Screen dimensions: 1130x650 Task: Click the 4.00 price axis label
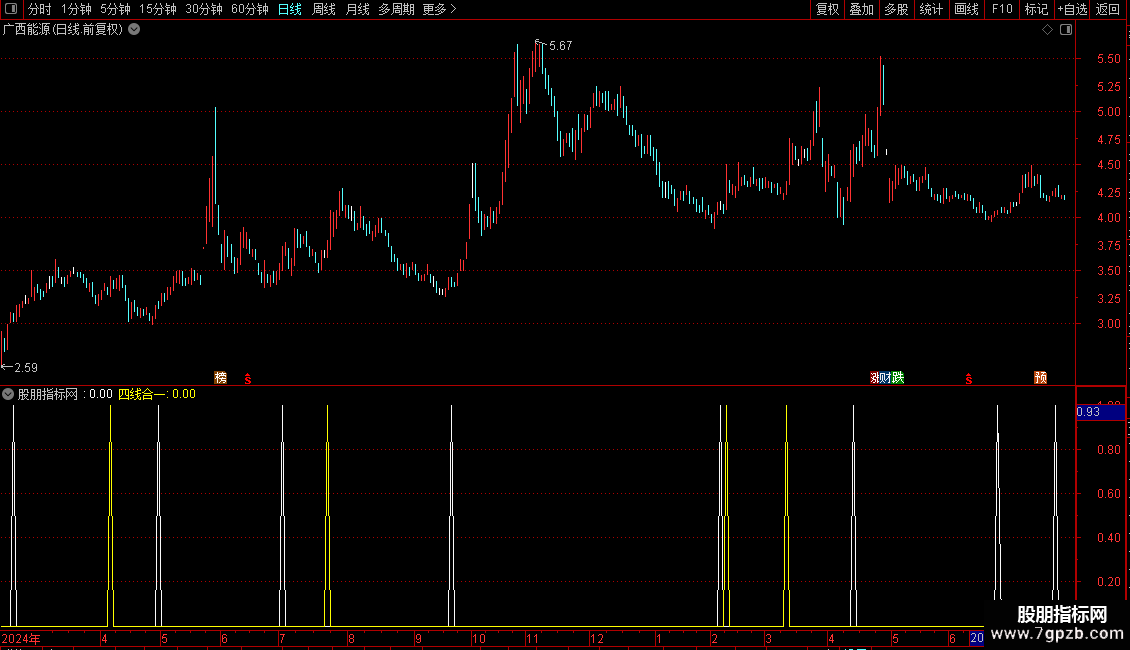click(1108, 218)
